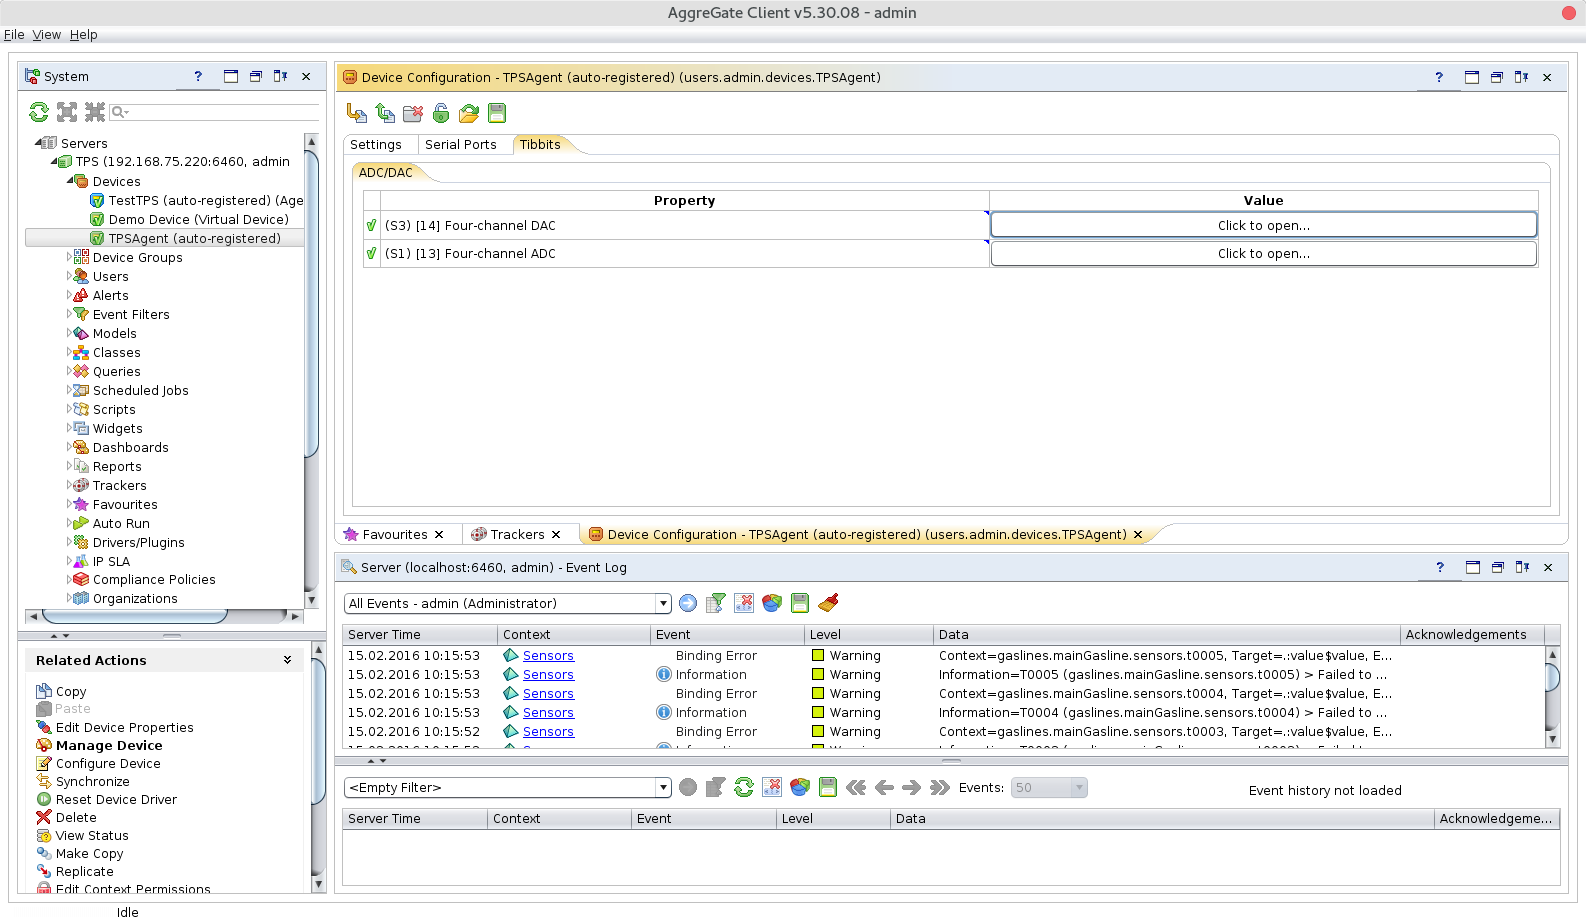Click the green floppy icon in the top Event Log toolbar
1586x921 pixels.
tap(800, 603)
